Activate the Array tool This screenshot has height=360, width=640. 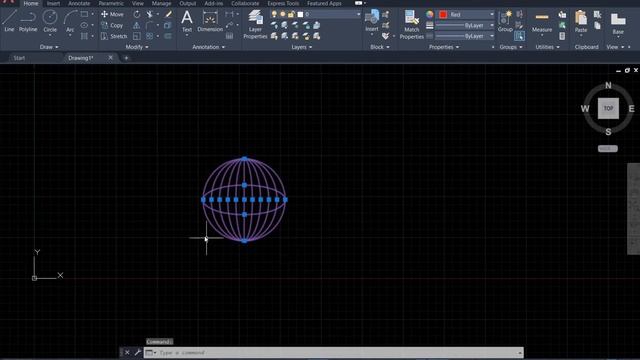[x=150, y=36]
